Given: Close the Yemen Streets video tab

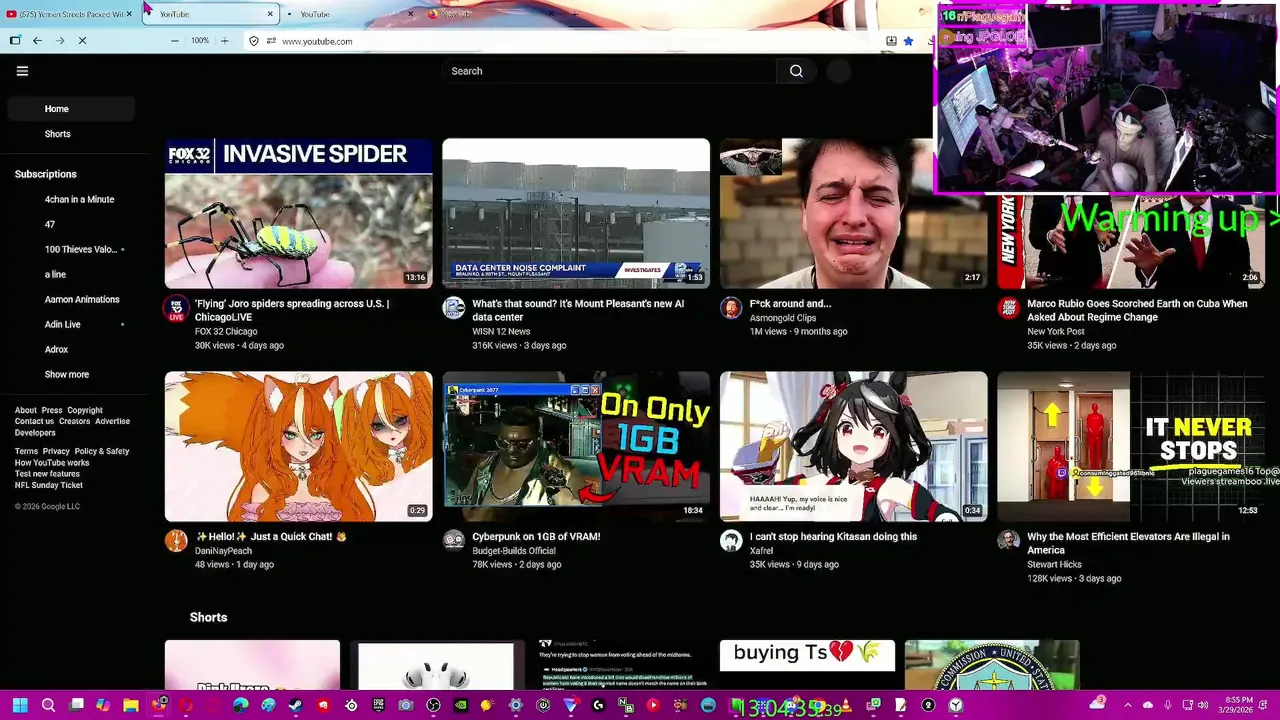Looking at the screenshot, I should pos(129,14).
